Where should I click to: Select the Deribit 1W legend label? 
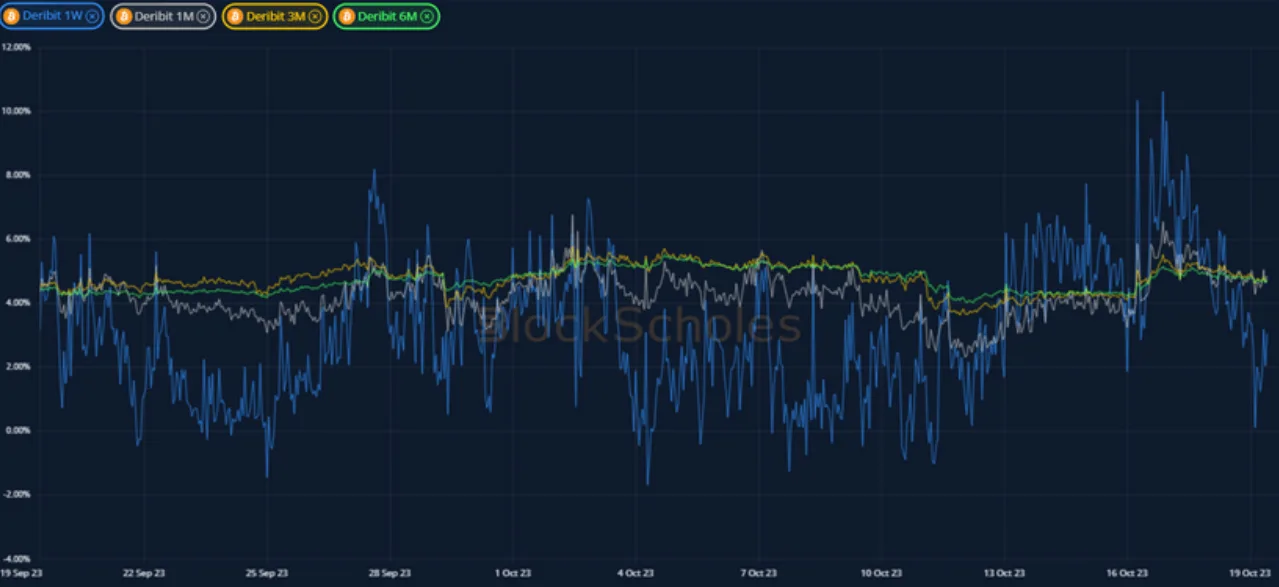[53, 16]
